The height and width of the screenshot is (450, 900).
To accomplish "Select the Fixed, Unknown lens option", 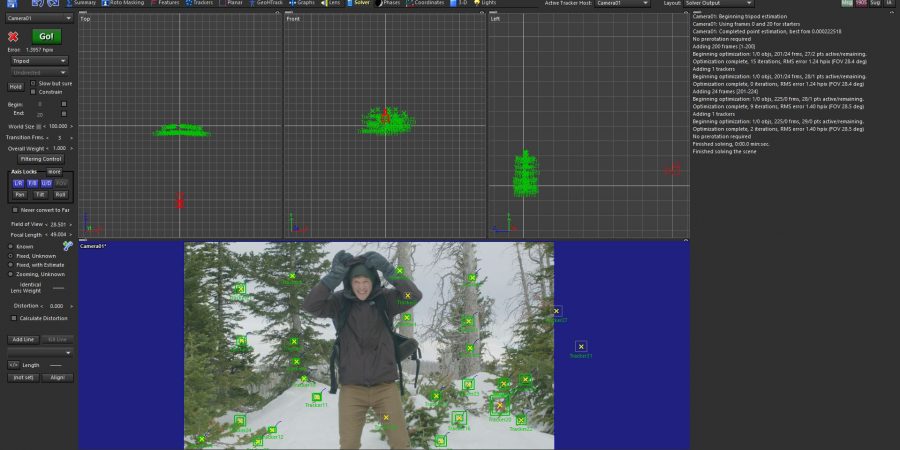I will 10,255.
